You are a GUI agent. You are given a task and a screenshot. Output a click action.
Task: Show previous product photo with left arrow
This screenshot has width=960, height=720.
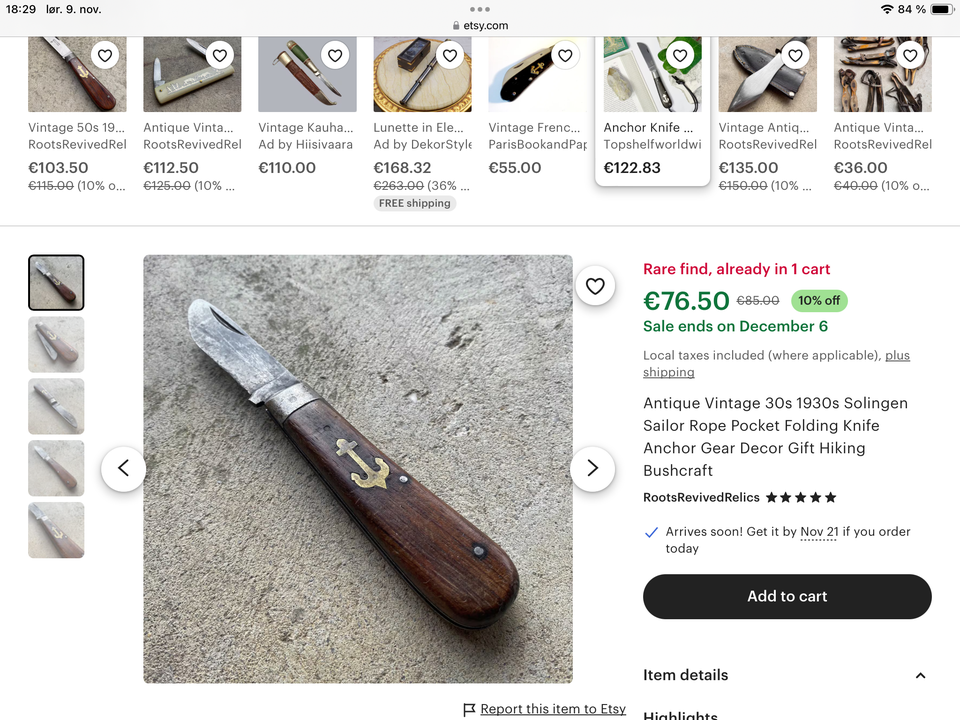coord(124,468)
